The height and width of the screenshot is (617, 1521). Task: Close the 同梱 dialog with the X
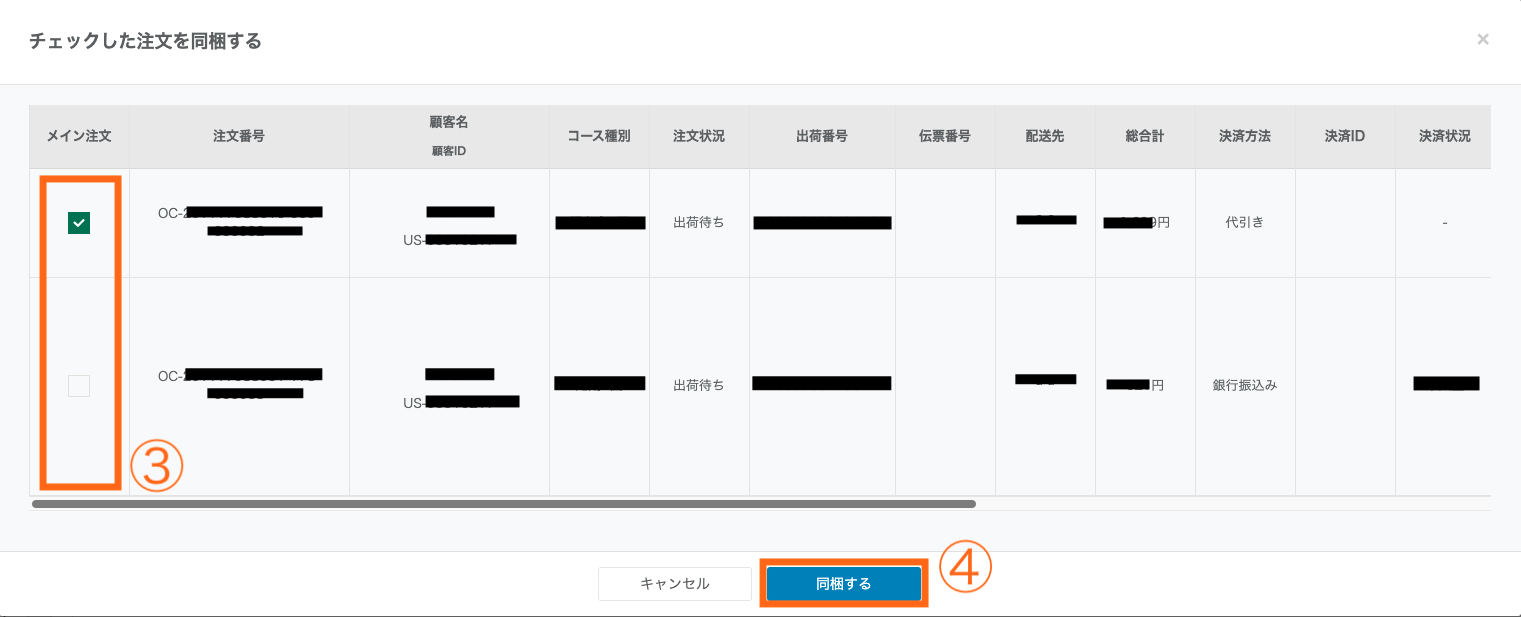1483,40
